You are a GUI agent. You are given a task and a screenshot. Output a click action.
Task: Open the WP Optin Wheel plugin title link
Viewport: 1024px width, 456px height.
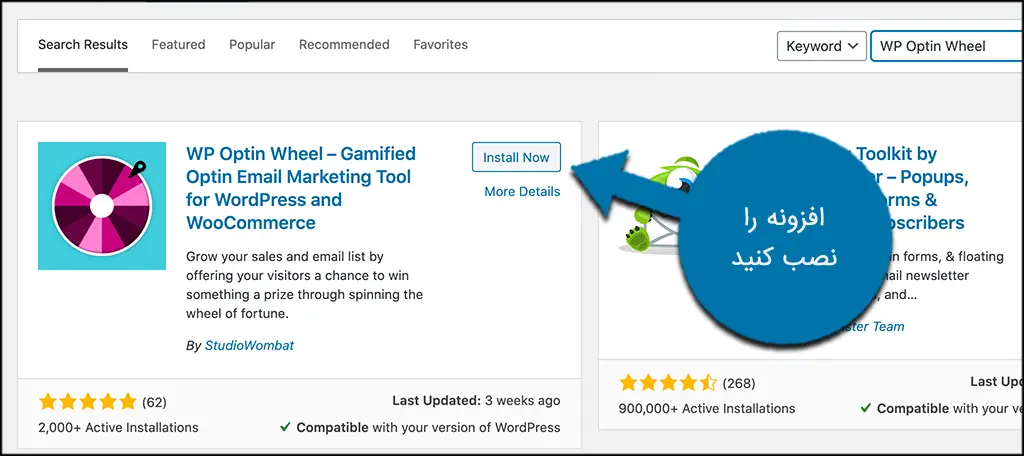[x=301, y=188]
